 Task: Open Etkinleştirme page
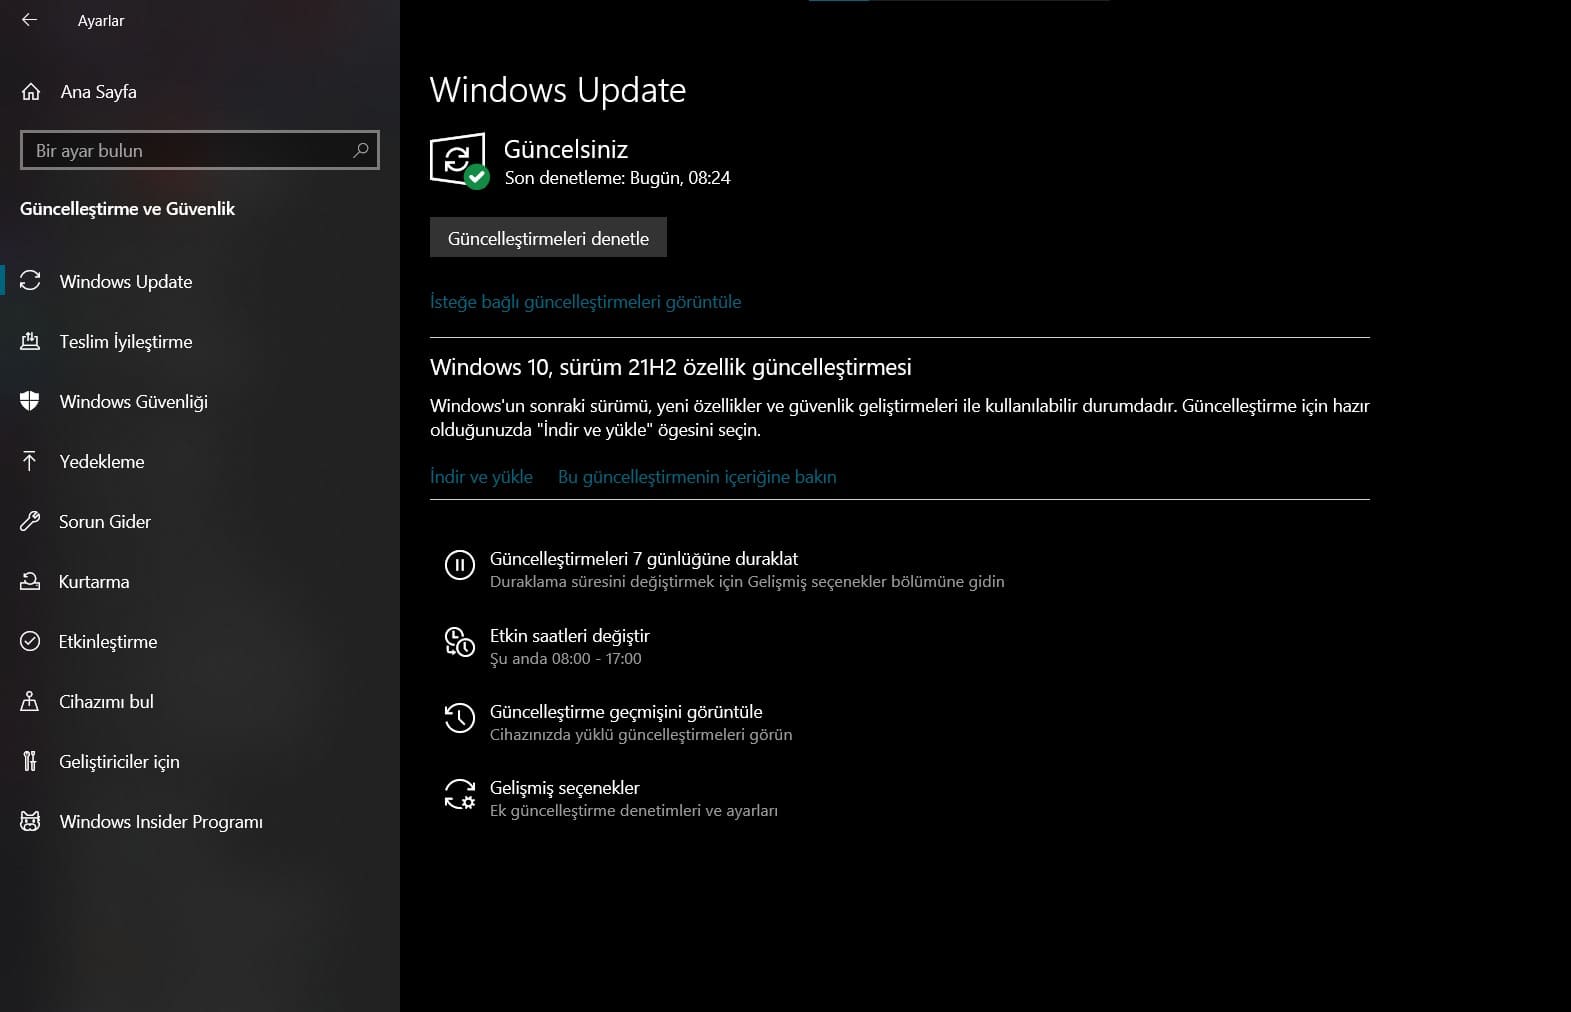pyautogui.click(x=108, y=641)
